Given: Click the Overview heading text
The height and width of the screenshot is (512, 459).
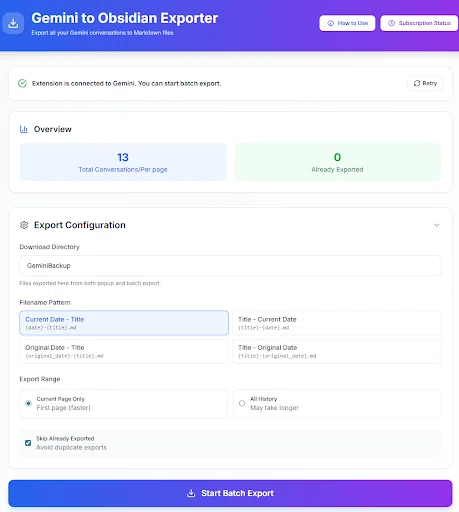Looking at the screenshot, I should 52,129.
